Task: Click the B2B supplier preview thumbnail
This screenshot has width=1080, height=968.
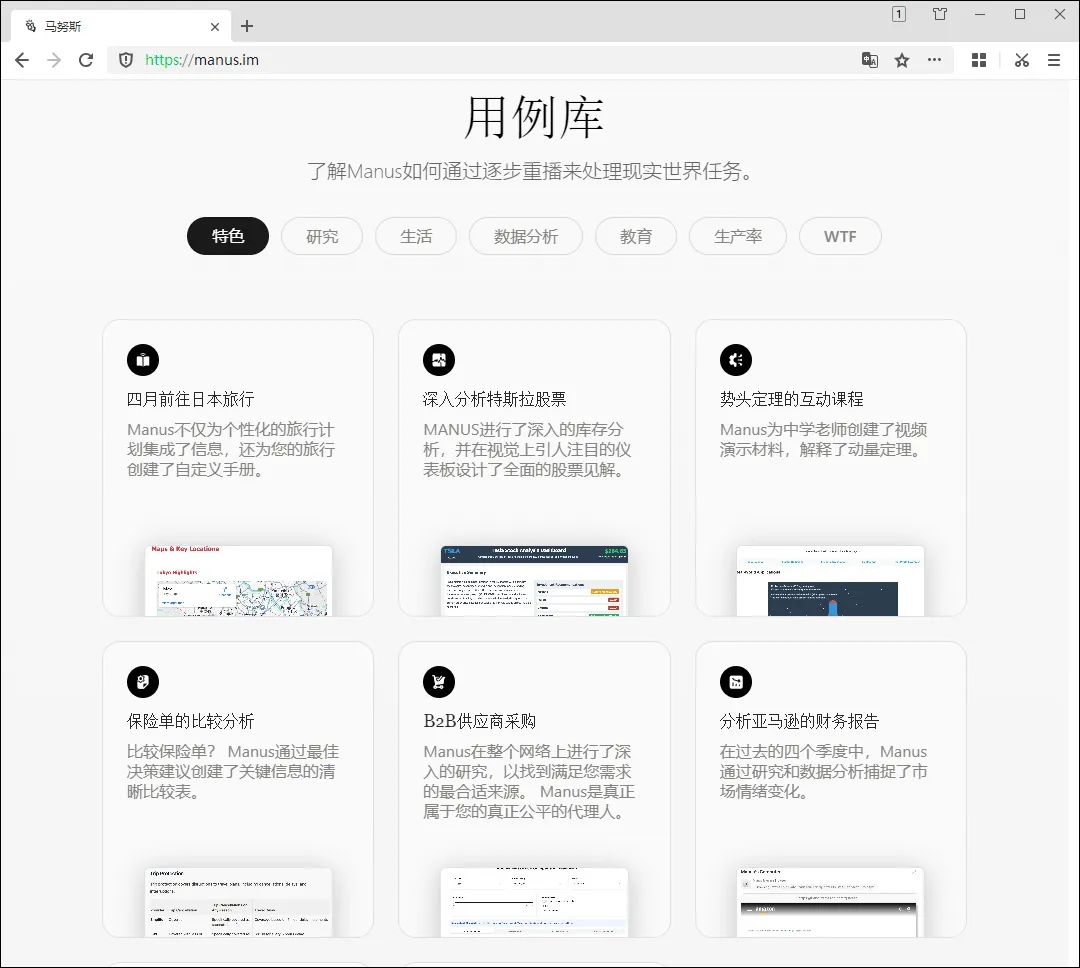Action: coord(534,903)
